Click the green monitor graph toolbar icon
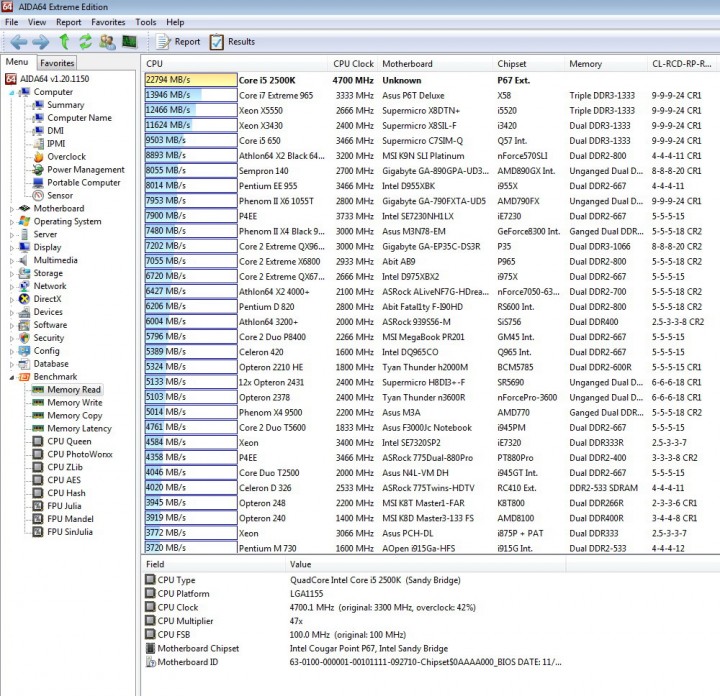 (130, 42)
